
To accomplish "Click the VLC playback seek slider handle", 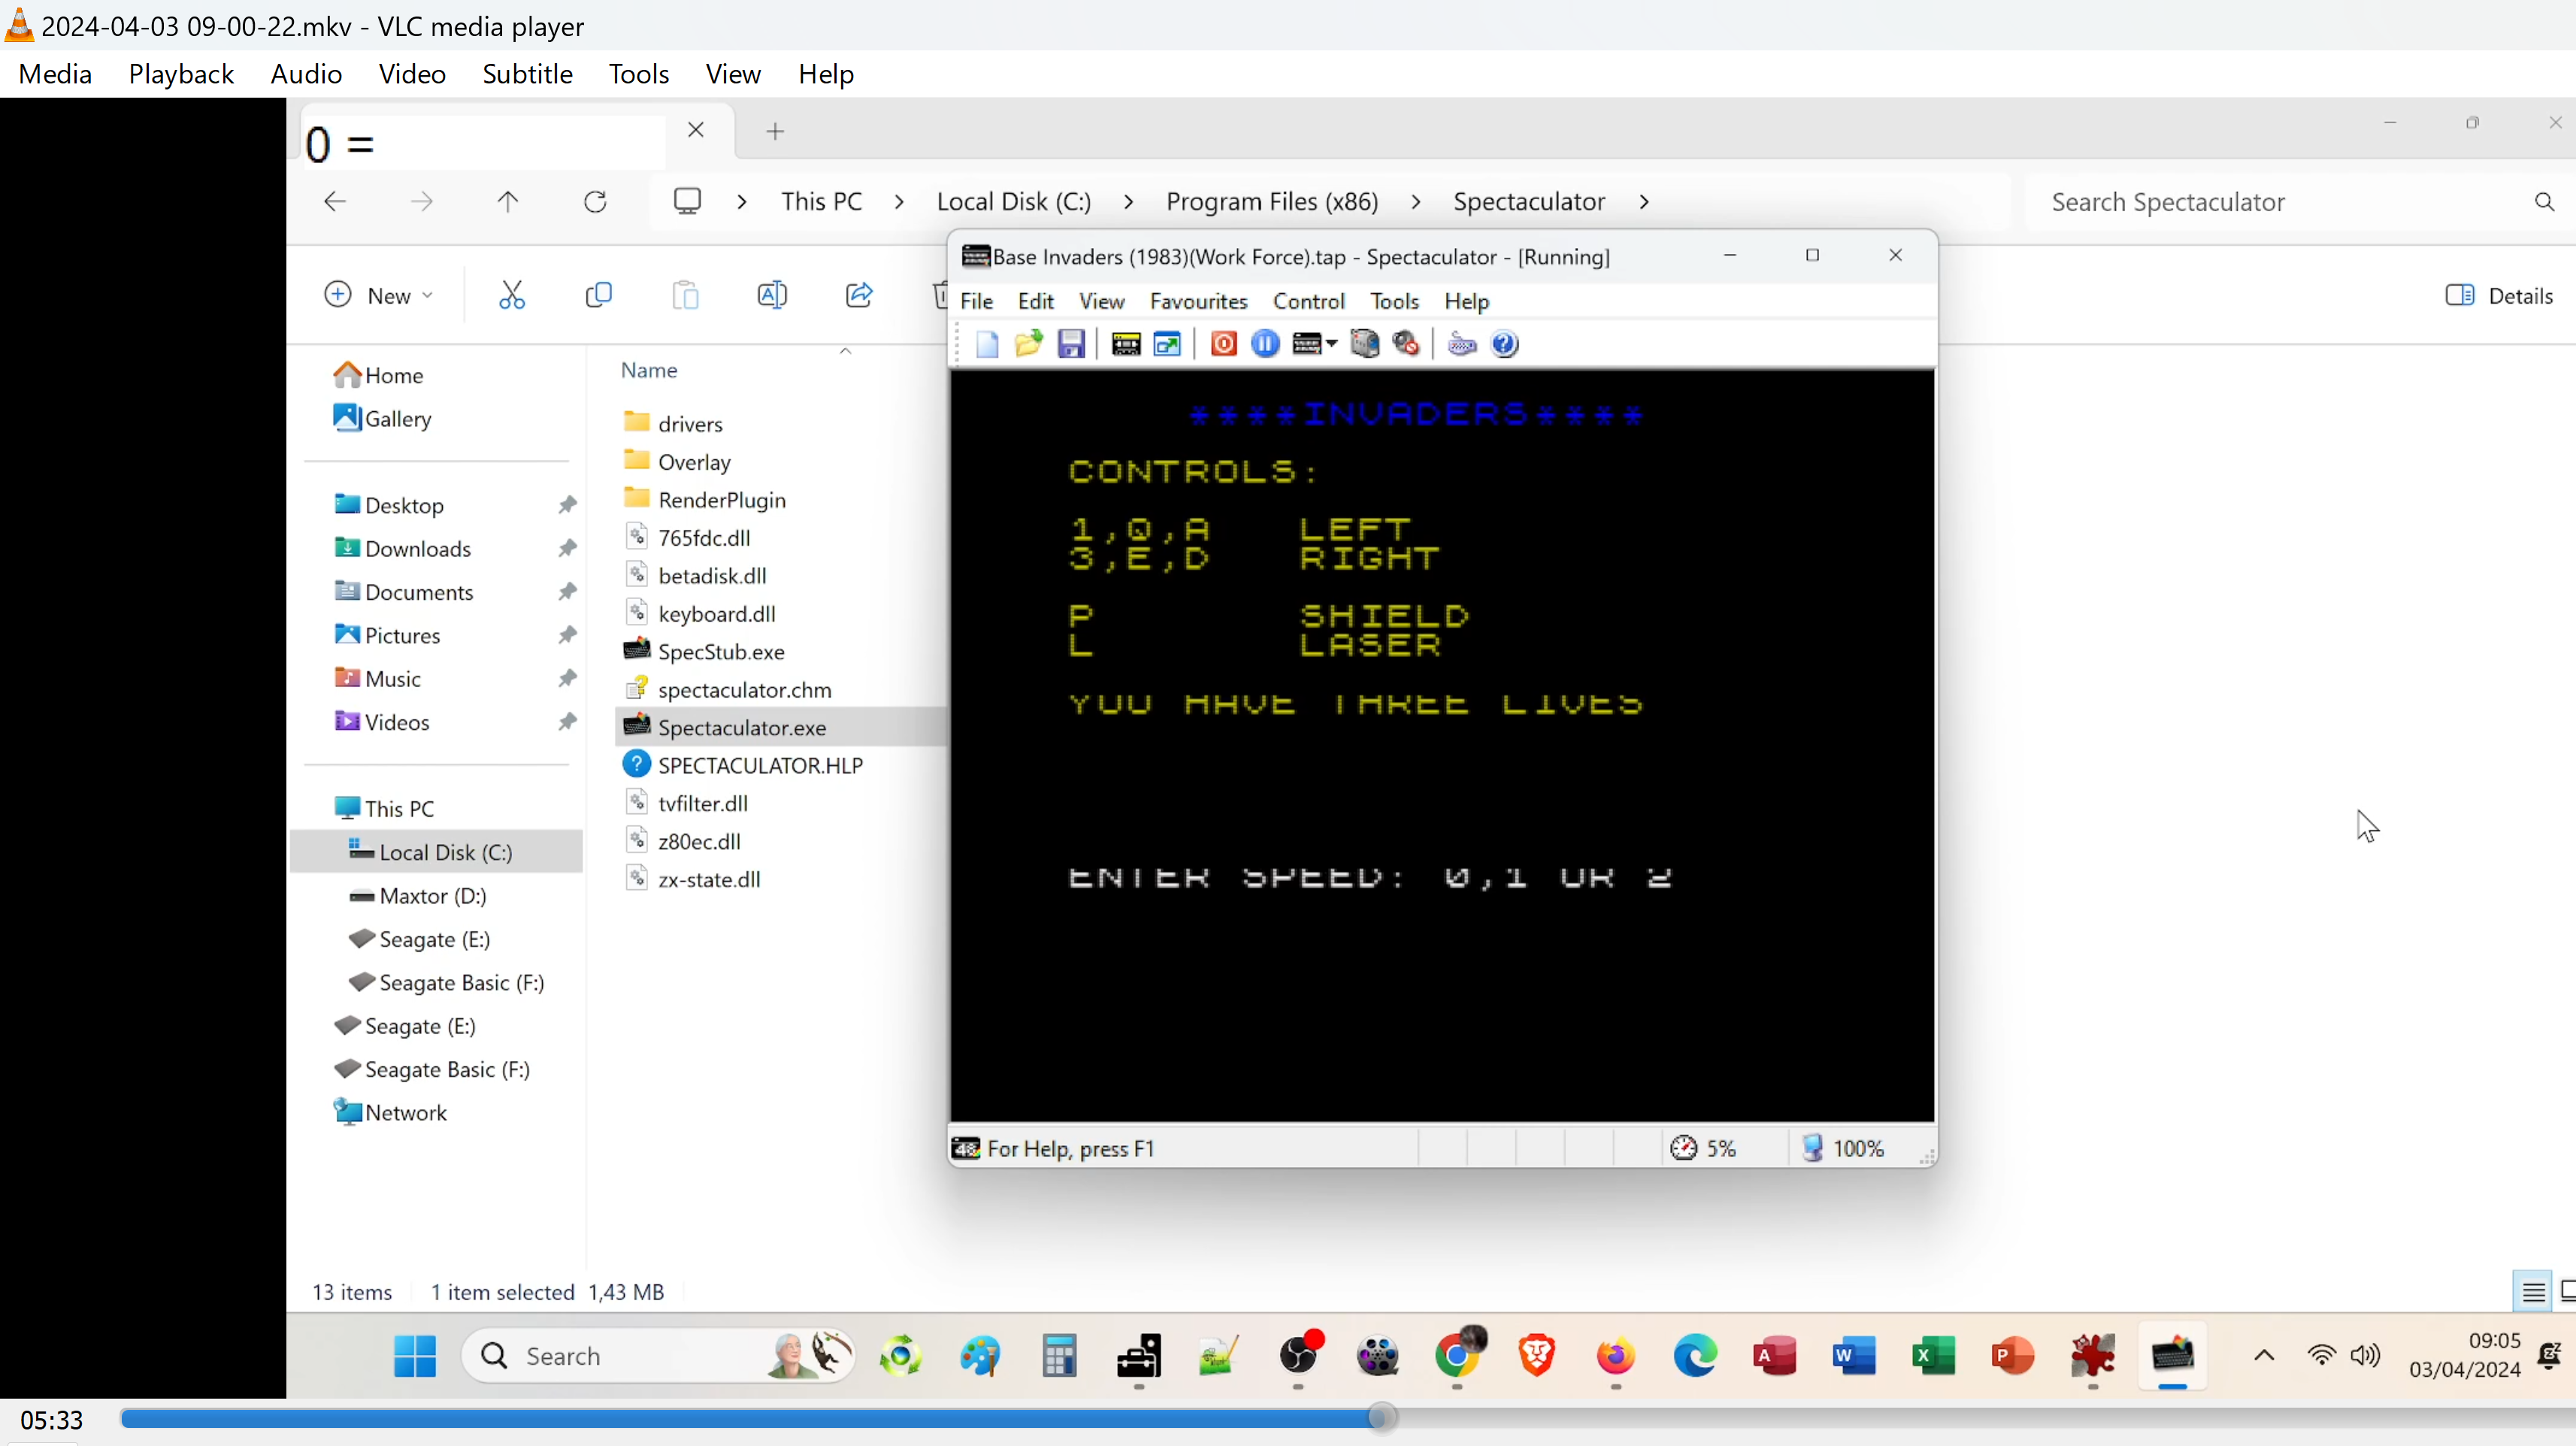I will [x=1381, y=1417].
